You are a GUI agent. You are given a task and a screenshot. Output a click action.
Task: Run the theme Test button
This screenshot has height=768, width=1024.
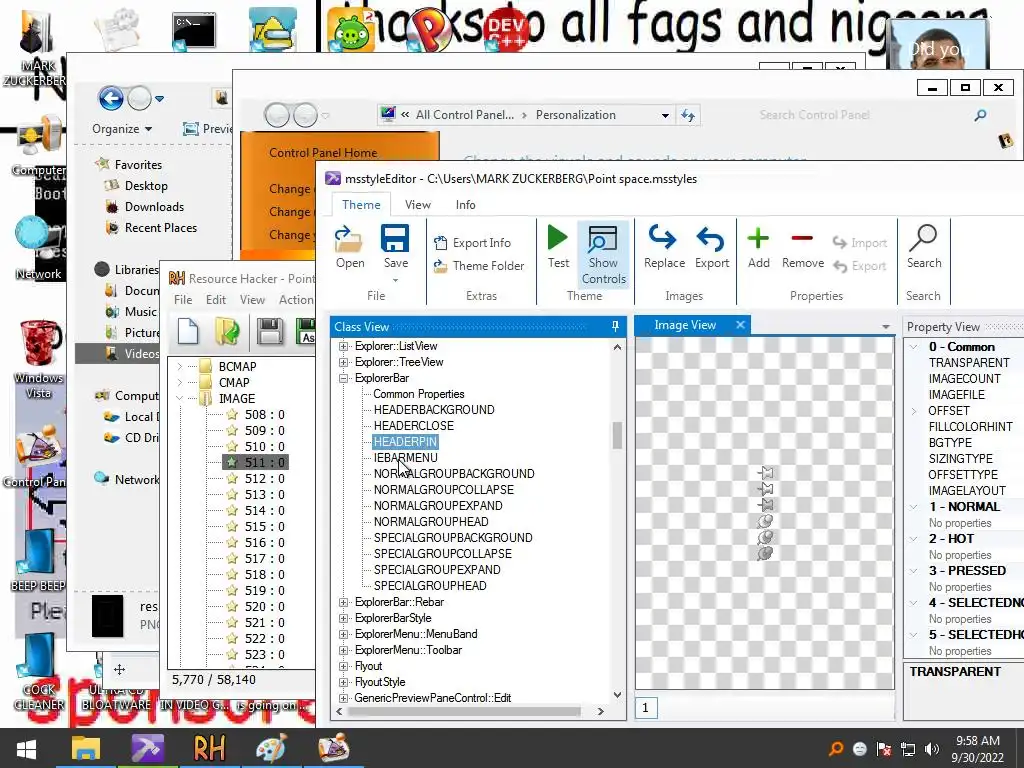pos(558,247)
